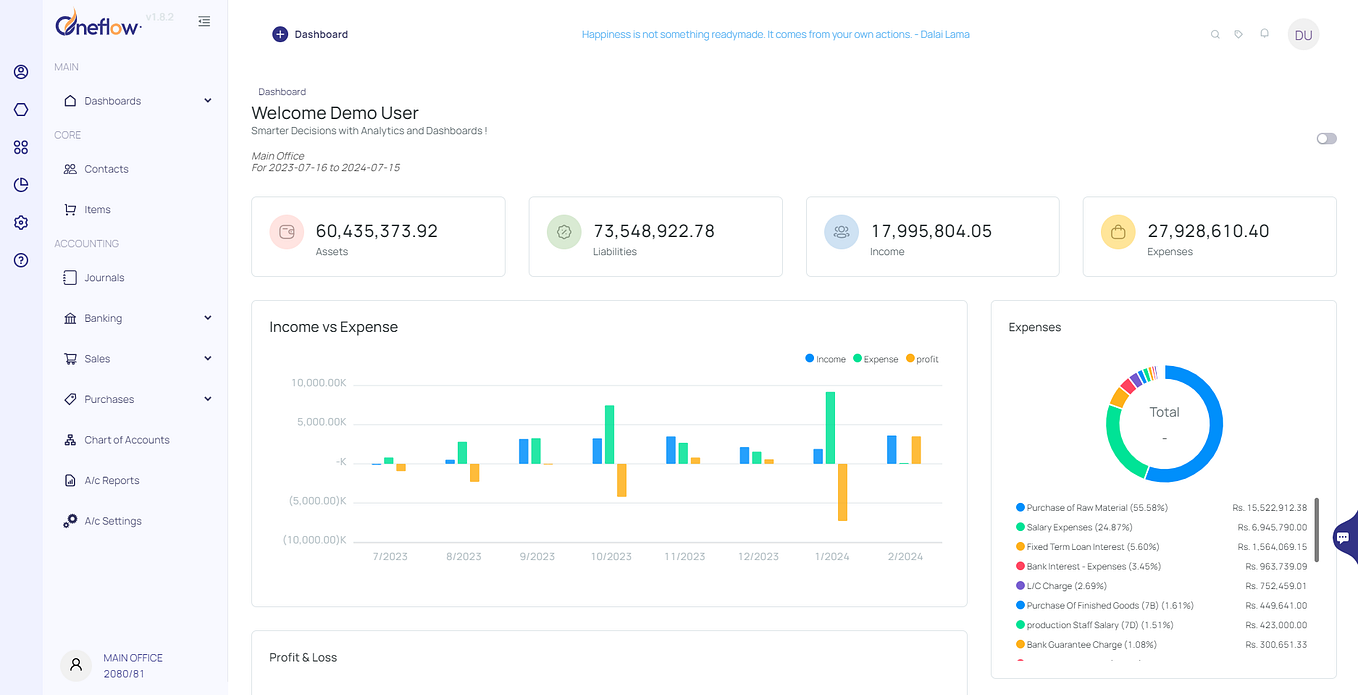This screenshot has height=695, width=1358.
Task: Expand the Dashboards menu chevron
Action: pos(208,101)
